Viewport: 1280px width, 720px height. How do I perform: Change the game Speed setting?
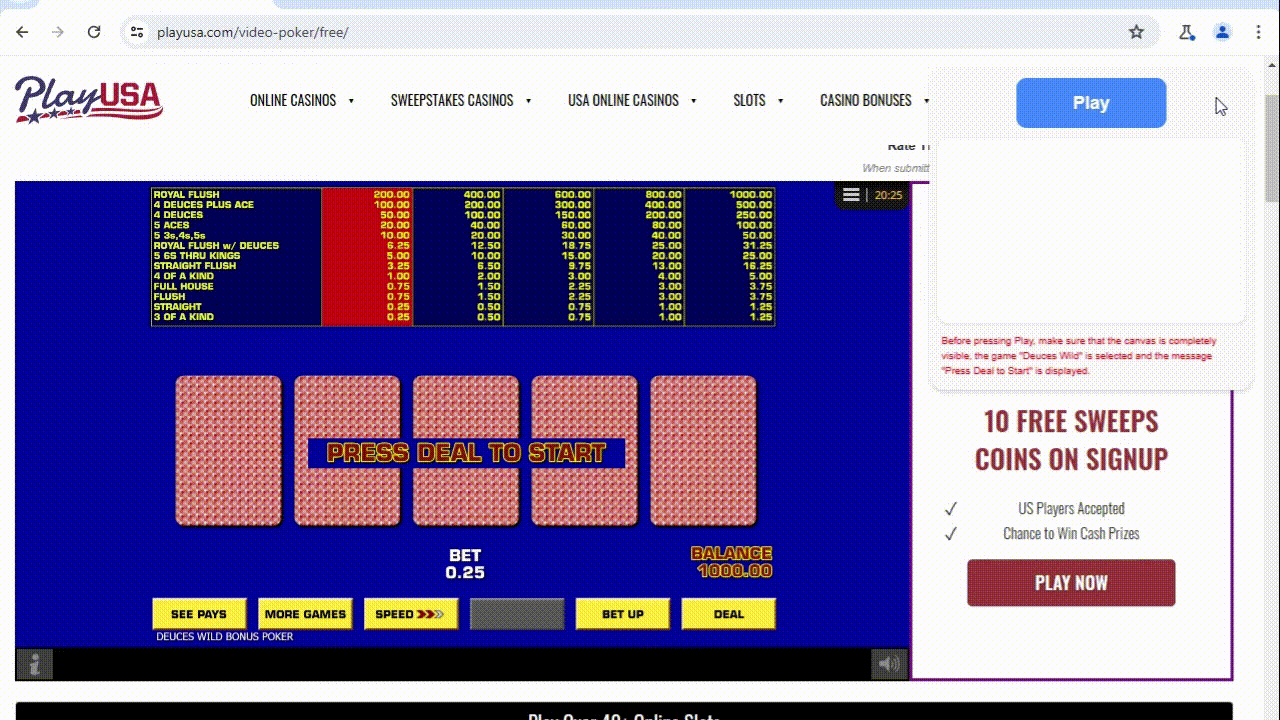point(411,614)
